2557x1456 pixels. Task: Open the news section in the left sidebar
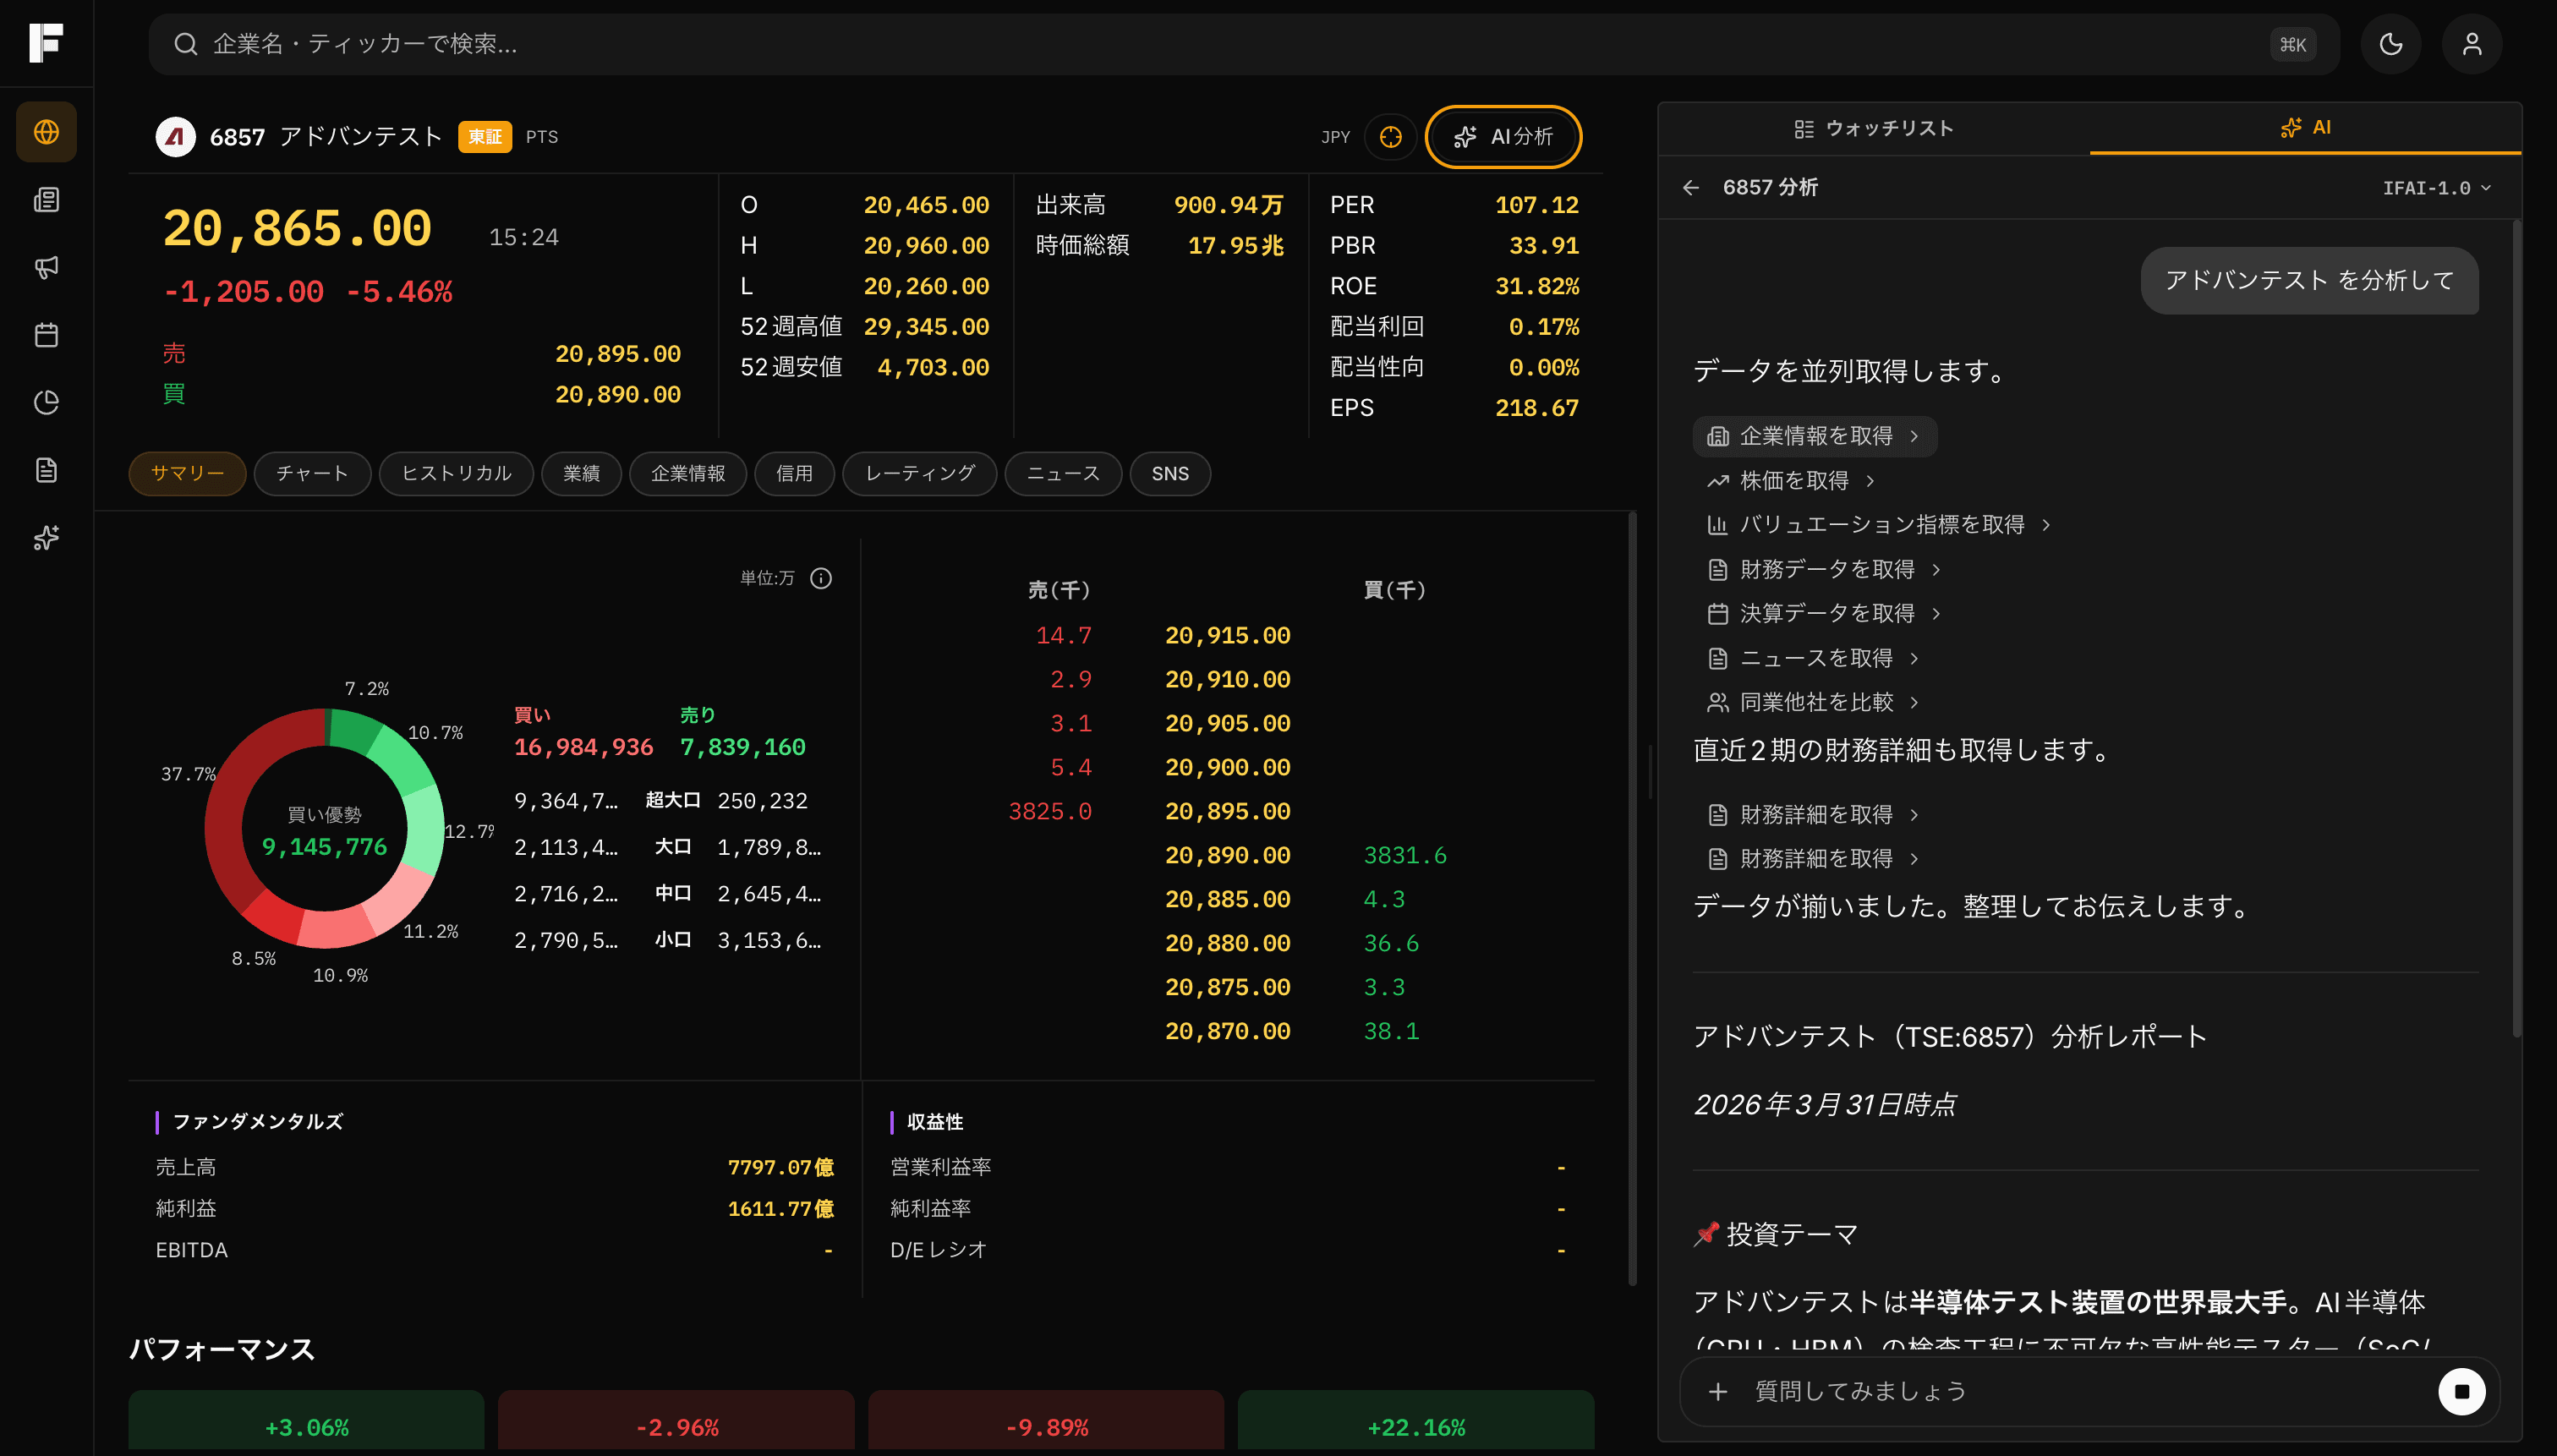pos(46,199)
